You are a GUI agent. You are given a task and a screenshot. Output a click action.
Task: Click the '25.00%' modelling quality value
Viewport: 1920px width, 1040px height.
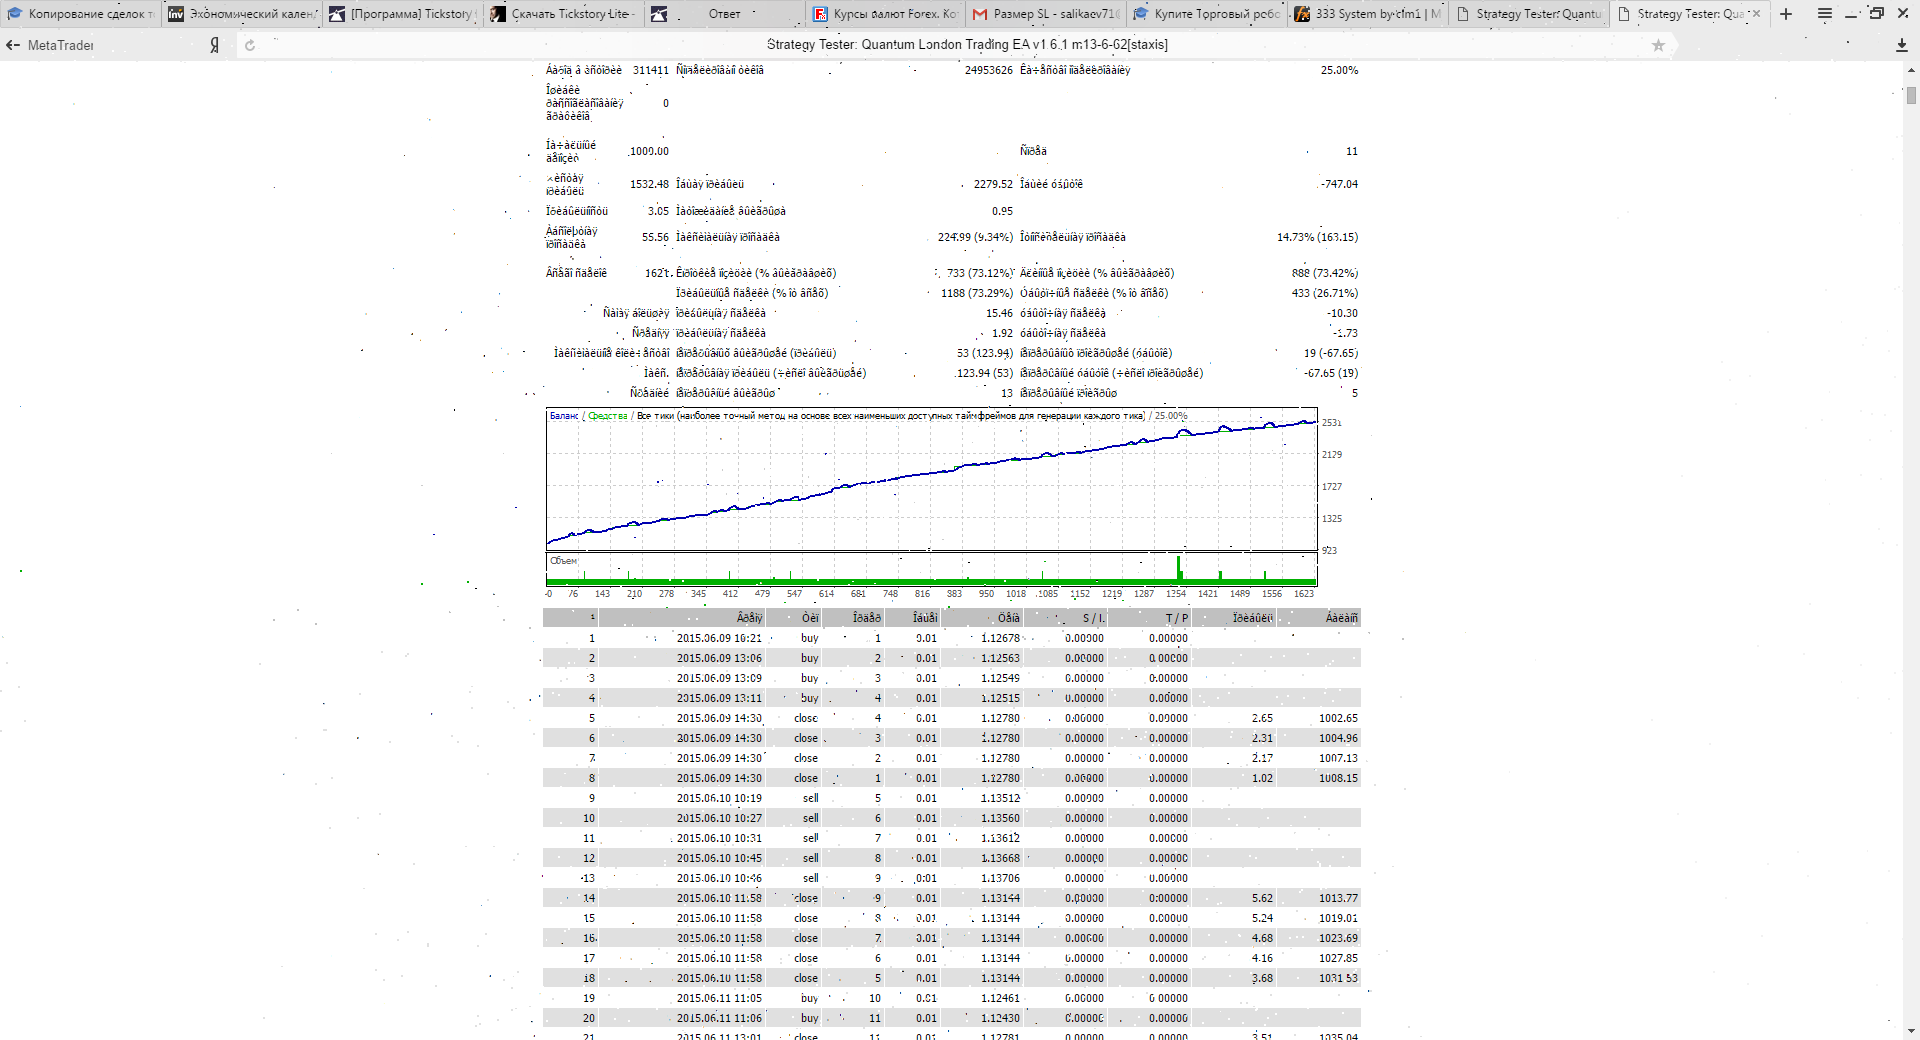coord(1339,70)
